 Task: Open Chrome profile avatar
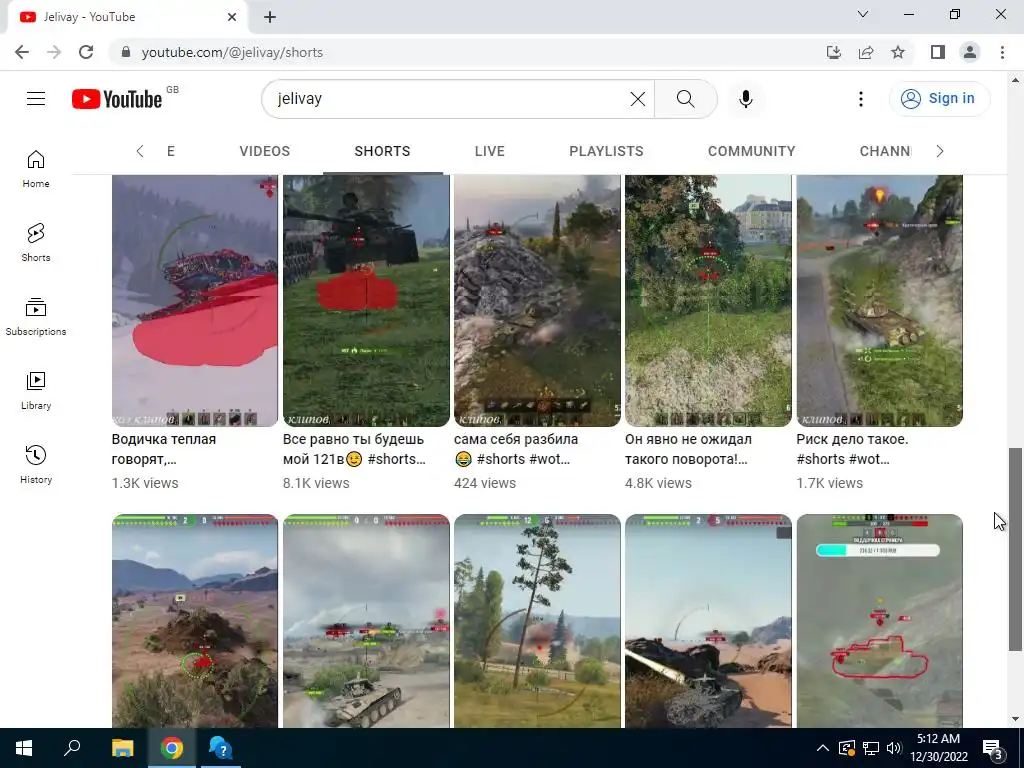tap(970, 52)
